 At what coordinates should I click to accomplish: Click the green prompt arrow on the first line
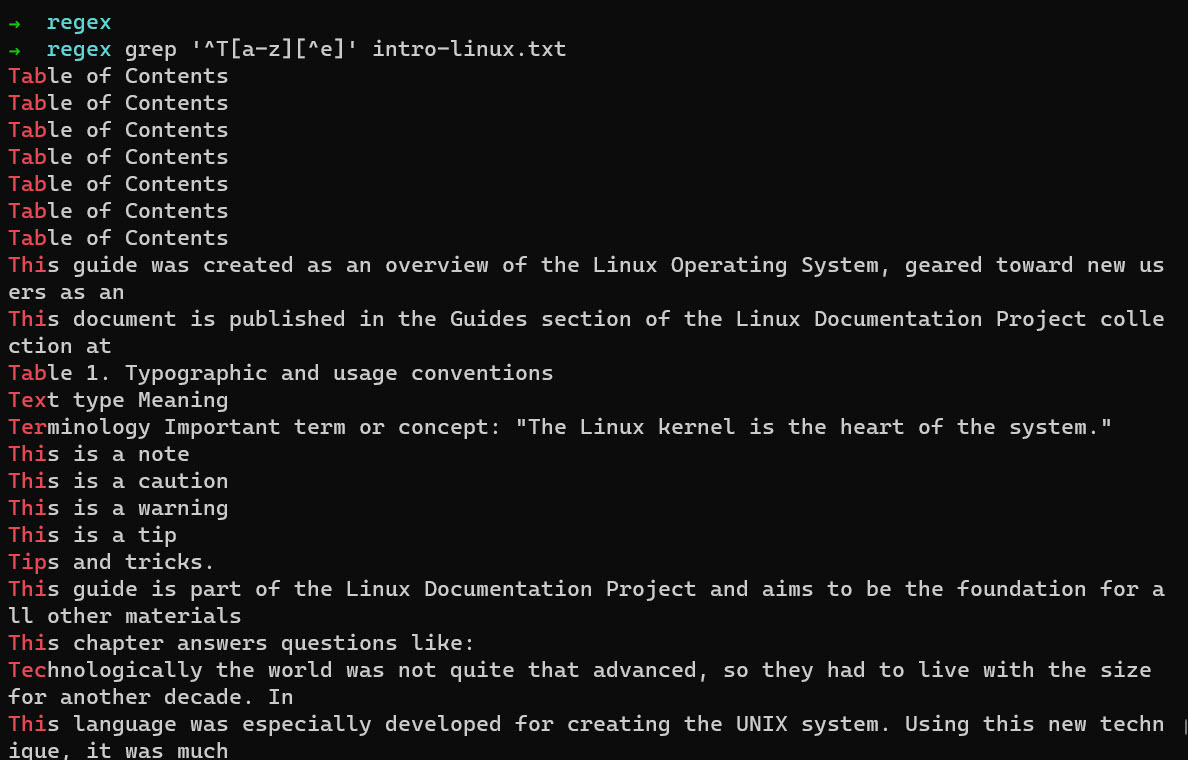click(14, 22)
